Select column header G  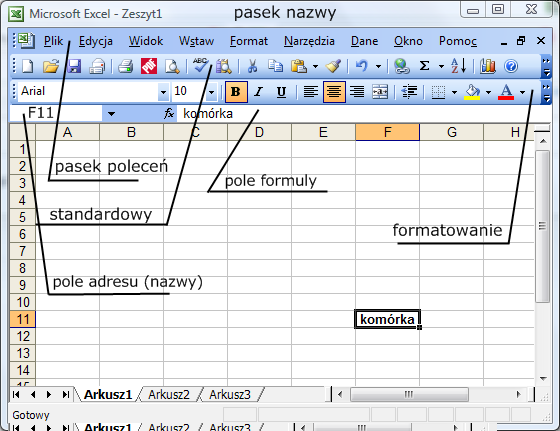point(451,132)
